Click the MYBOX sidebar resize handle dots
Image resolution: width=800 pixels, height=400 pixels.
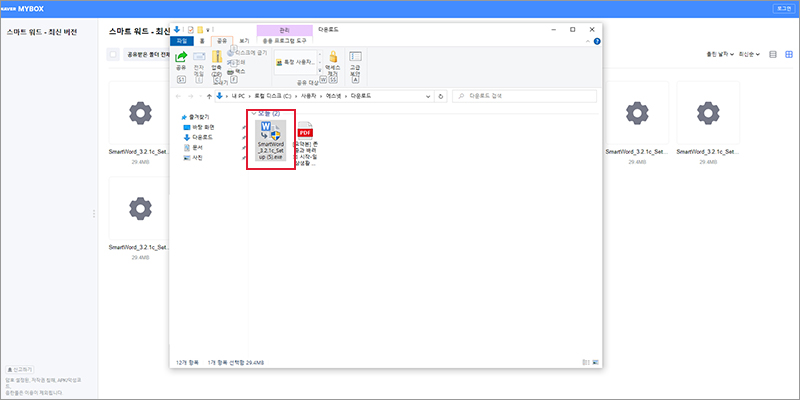point(94,214)
